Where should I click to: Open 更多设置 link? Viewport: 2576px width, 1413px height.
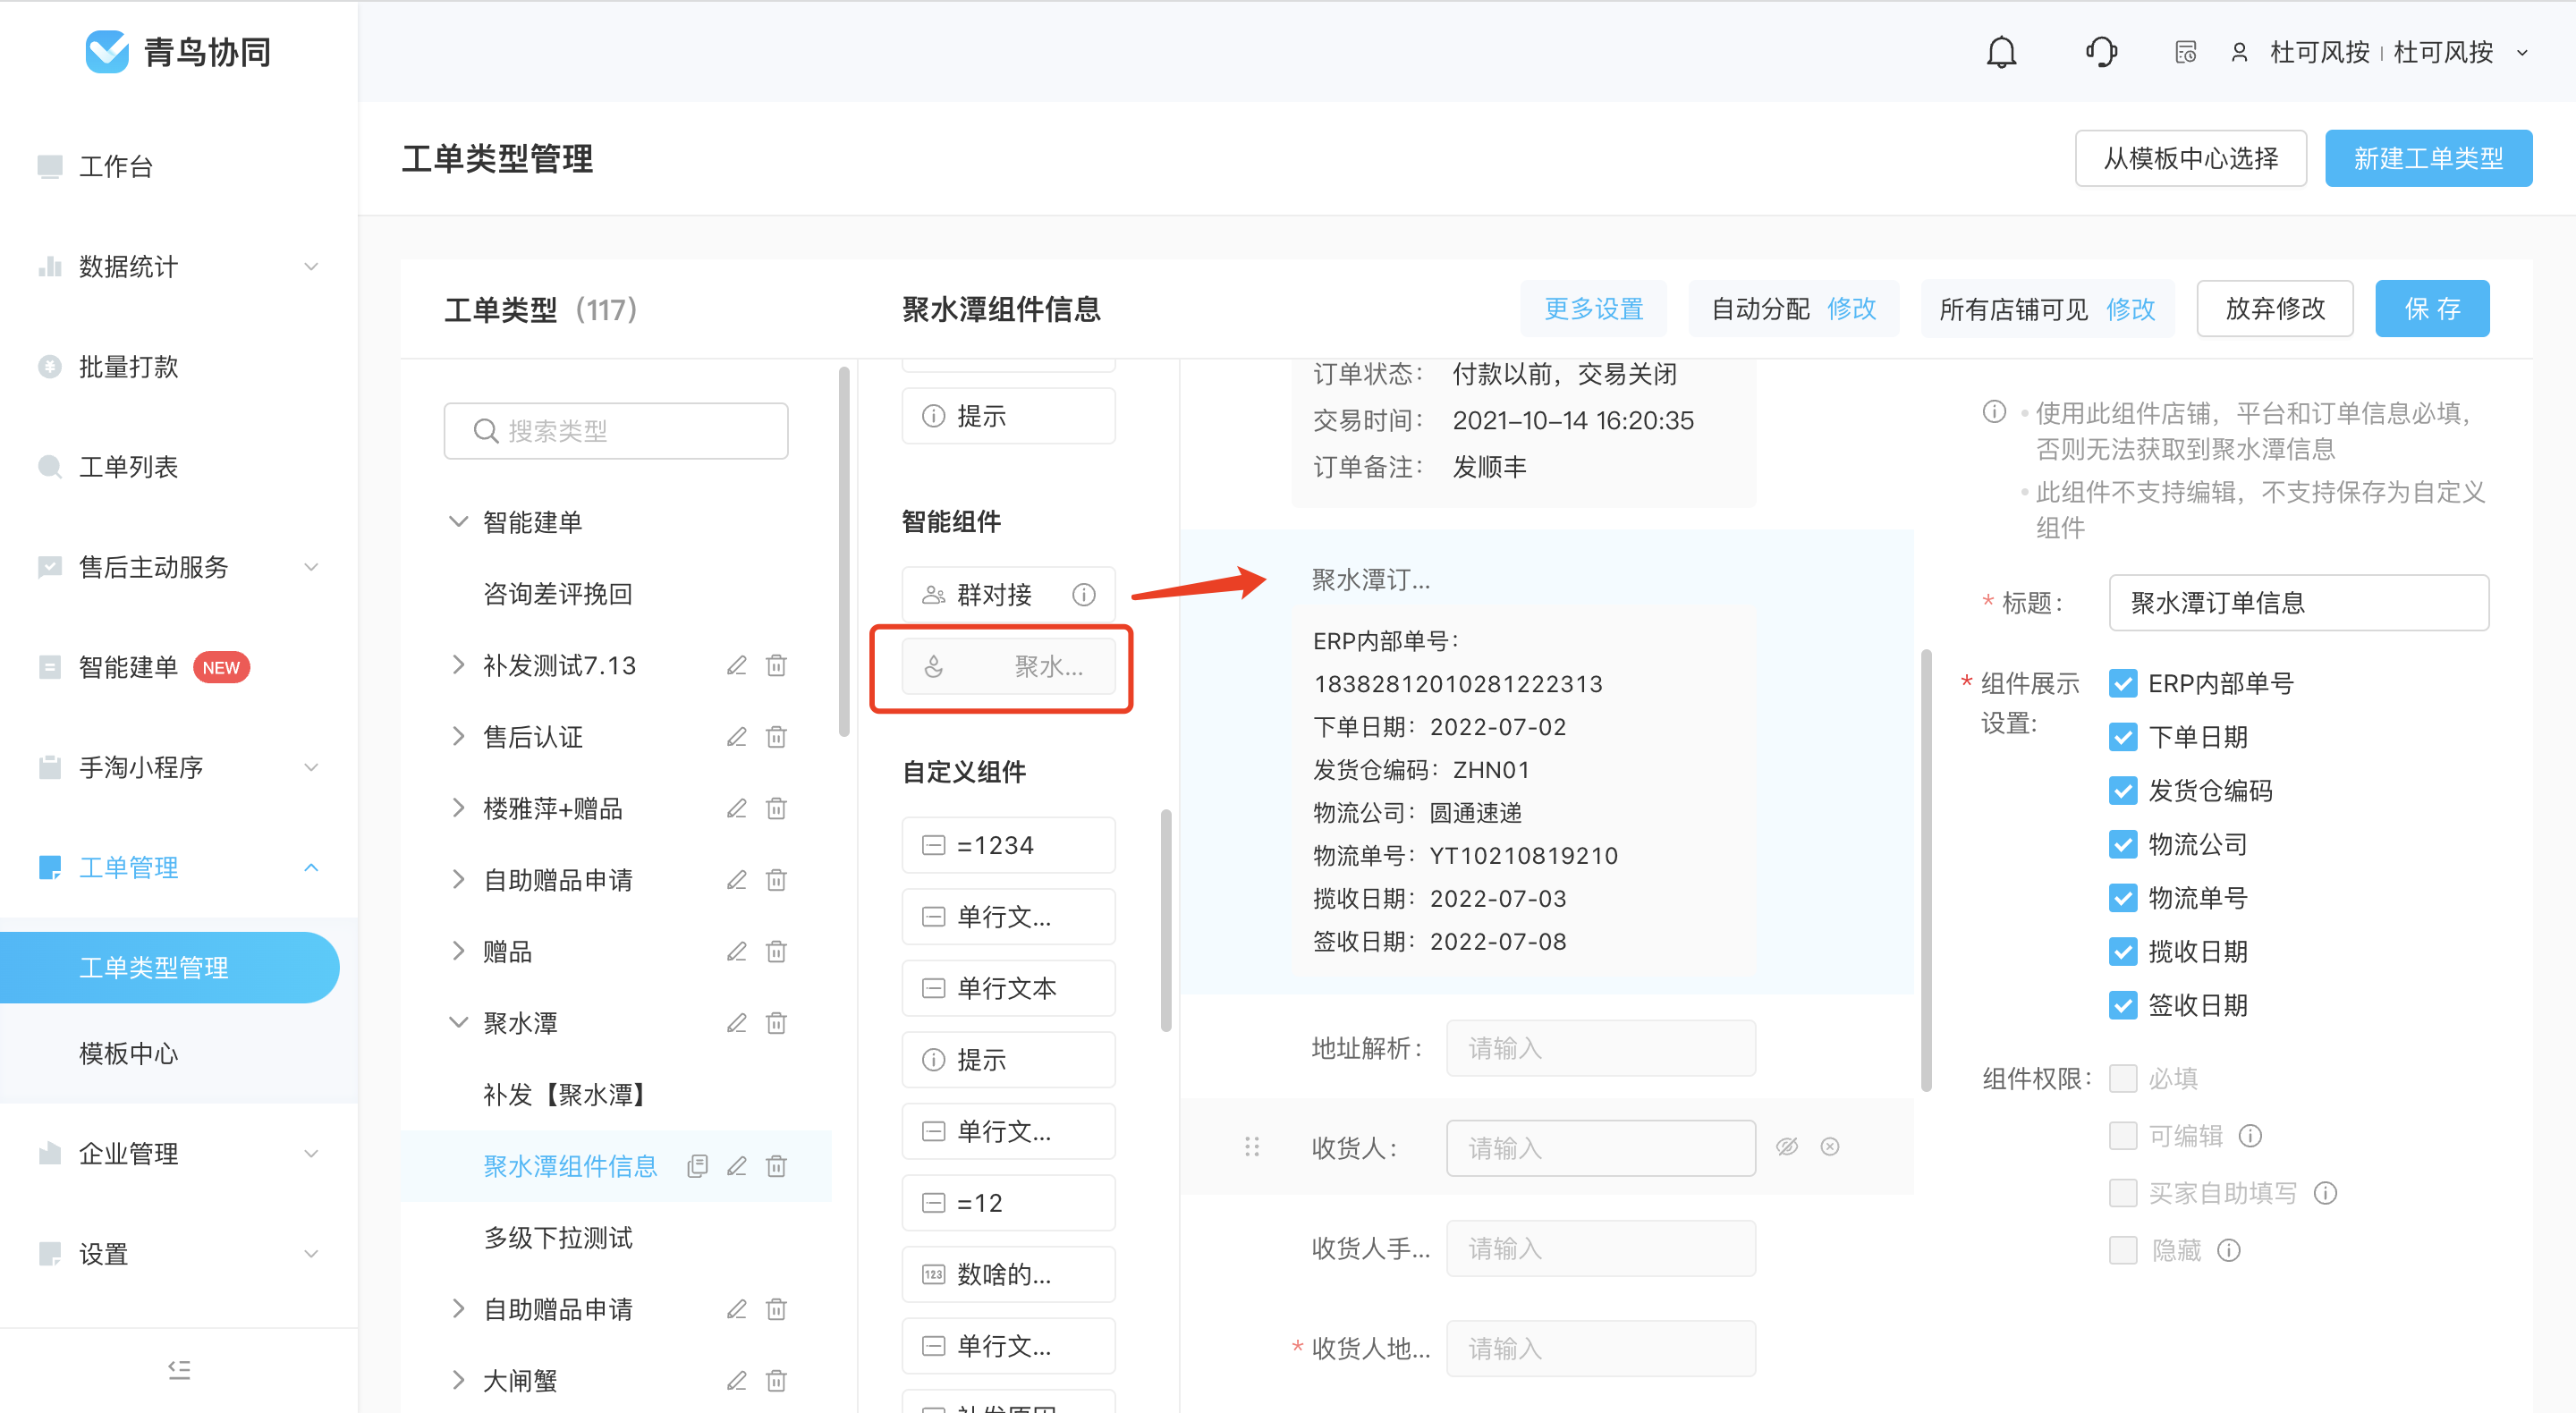[1594, 309]
